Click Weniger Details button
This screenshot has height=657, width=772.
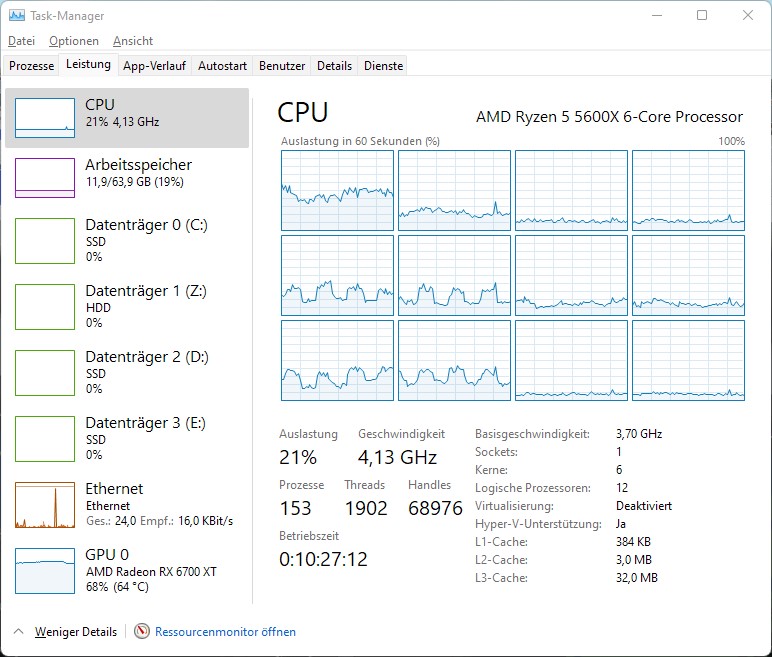tap(76, 631)
